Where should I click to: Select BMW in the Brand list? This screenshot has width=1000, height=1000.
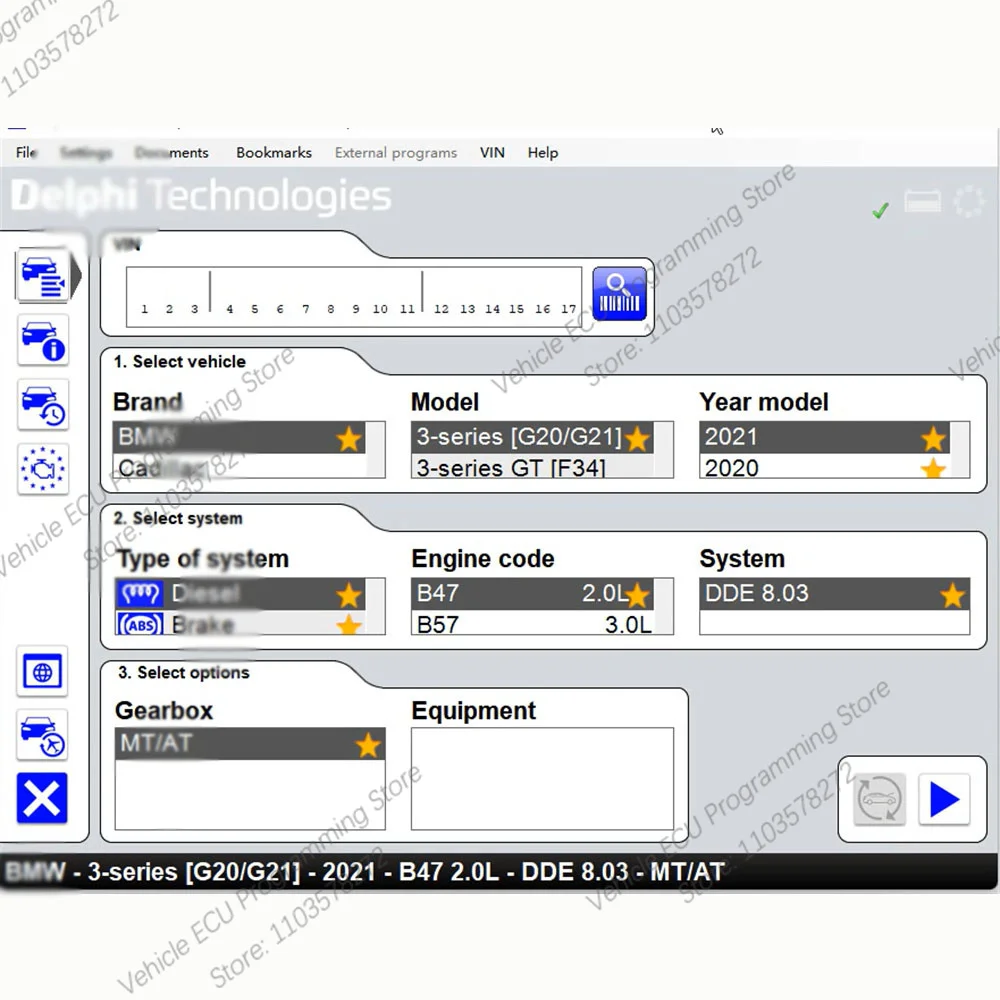239,438
